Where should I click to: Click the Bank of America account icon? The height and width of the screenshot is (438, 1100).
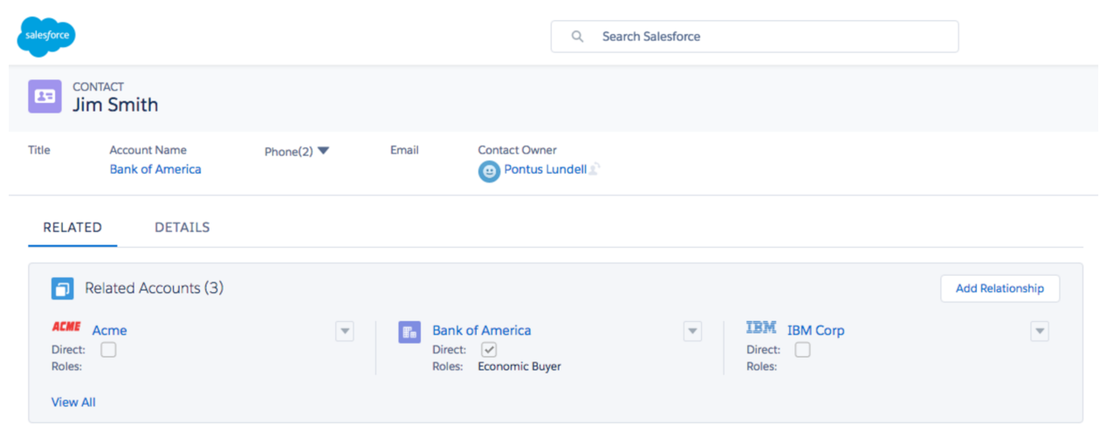tap(408, 331)
